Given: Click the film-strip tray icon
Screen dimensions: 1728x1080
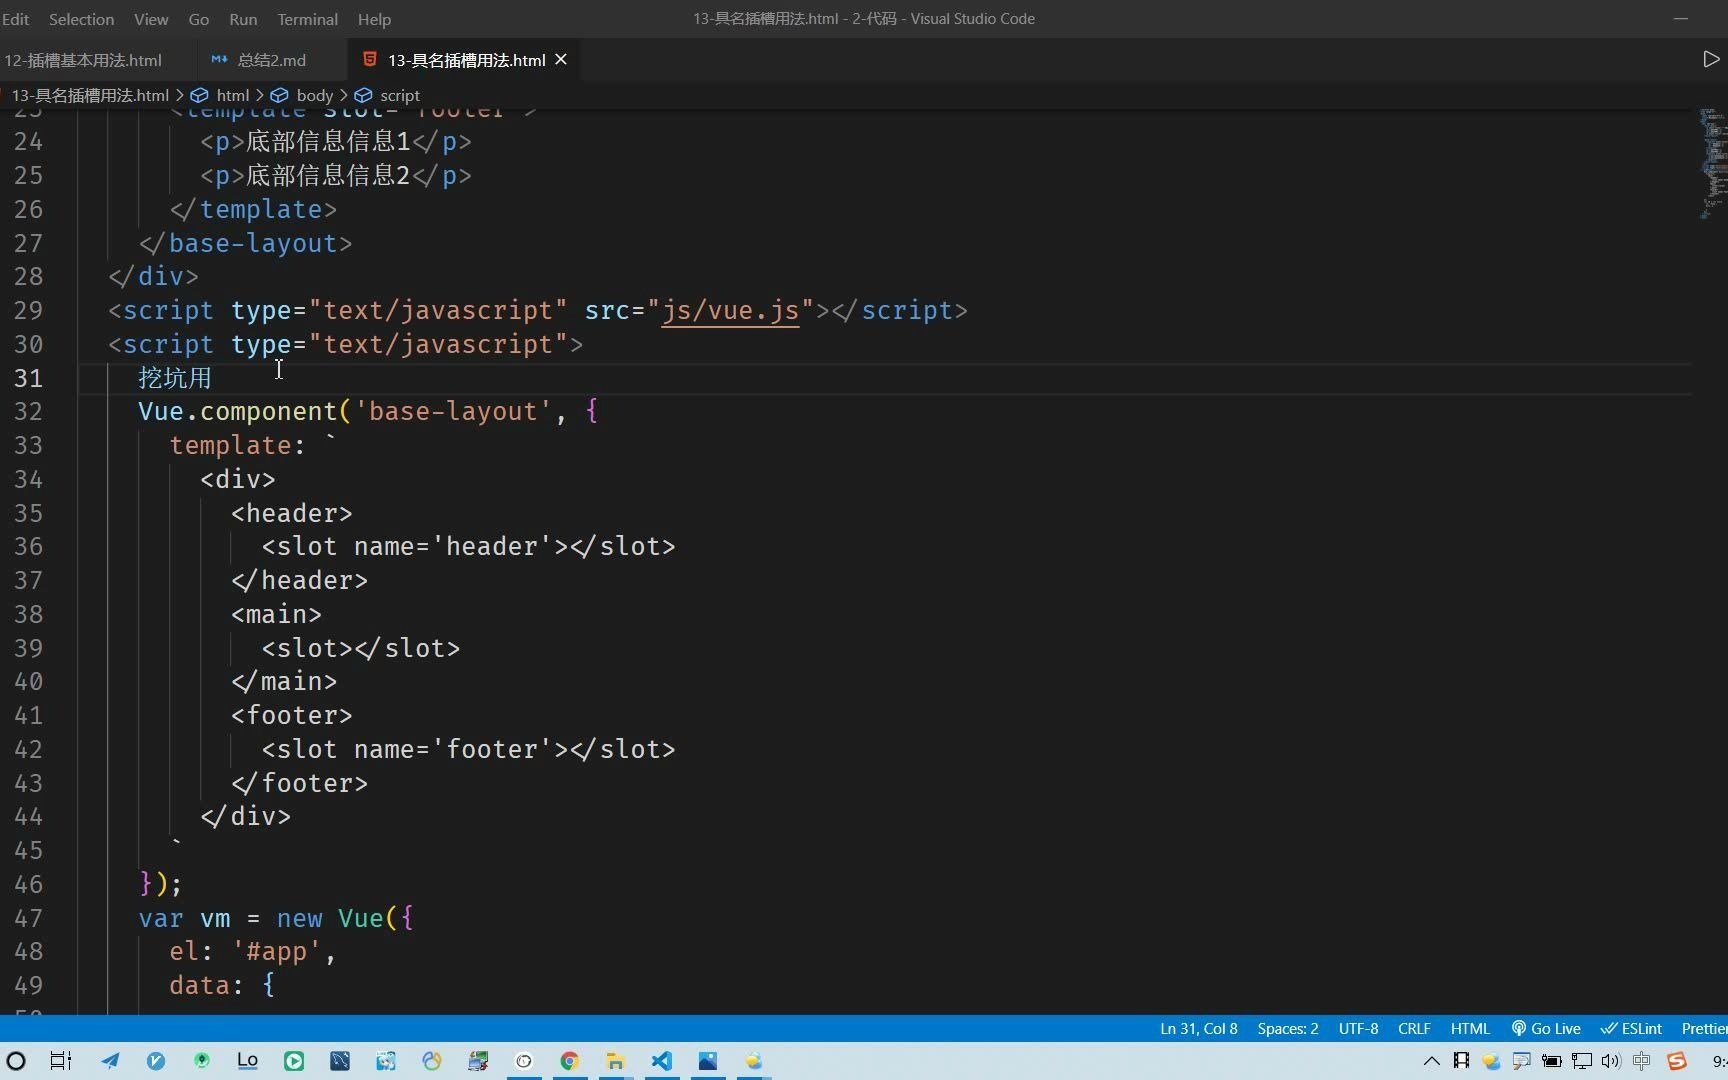Looking at the screenshot, I should point(1461,1061).
